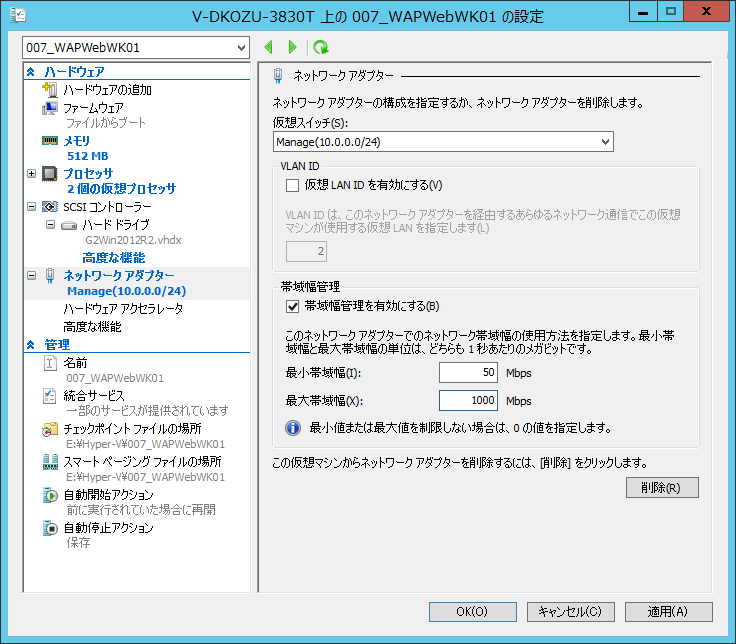Click 2 個の仮想プロセッサ text
The height and width of the screenshot is (644, 736).
(122, 189)
